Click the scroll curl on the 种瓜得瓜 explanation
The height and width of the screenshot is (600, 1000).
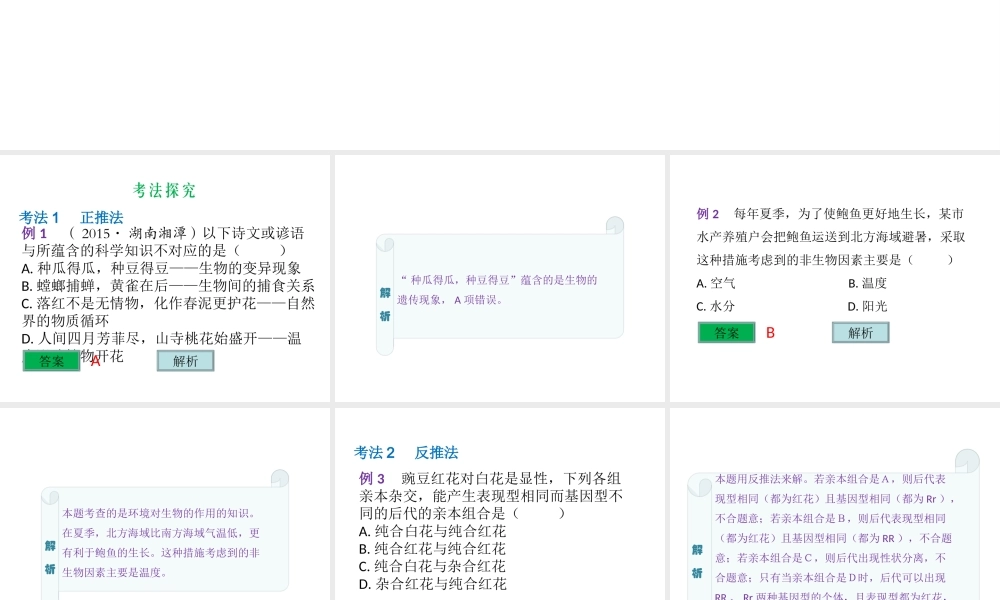coord(614,226)
